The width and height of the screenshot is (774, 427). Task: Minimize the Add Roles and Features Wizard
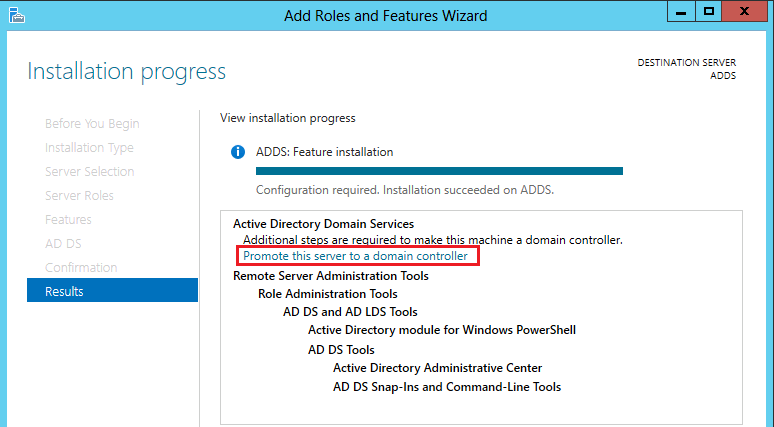(x=681, y=11)
